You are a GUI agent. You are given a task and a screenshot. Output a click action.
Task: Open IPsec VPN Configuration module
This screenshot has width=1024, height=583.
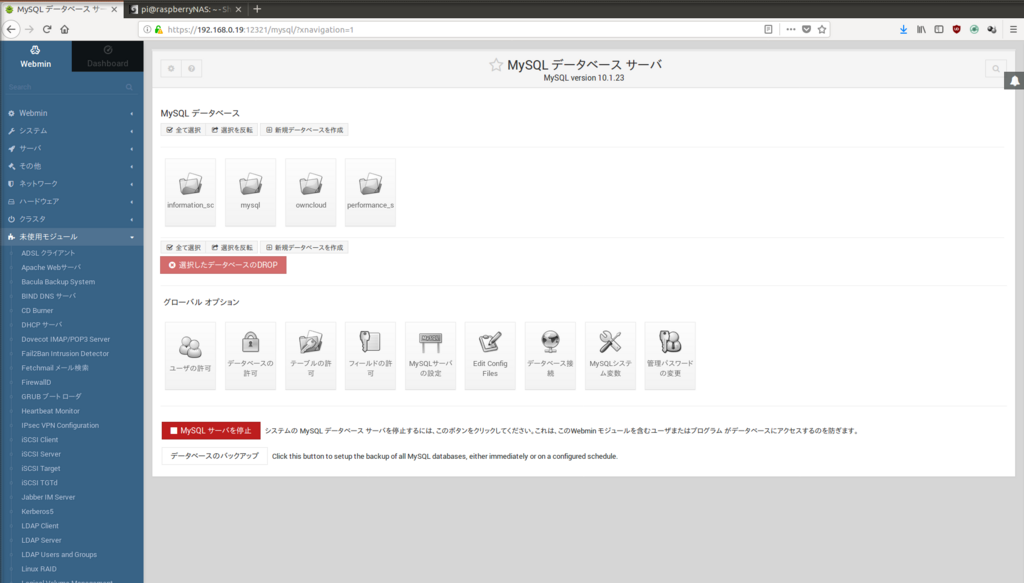pos(60,425)
